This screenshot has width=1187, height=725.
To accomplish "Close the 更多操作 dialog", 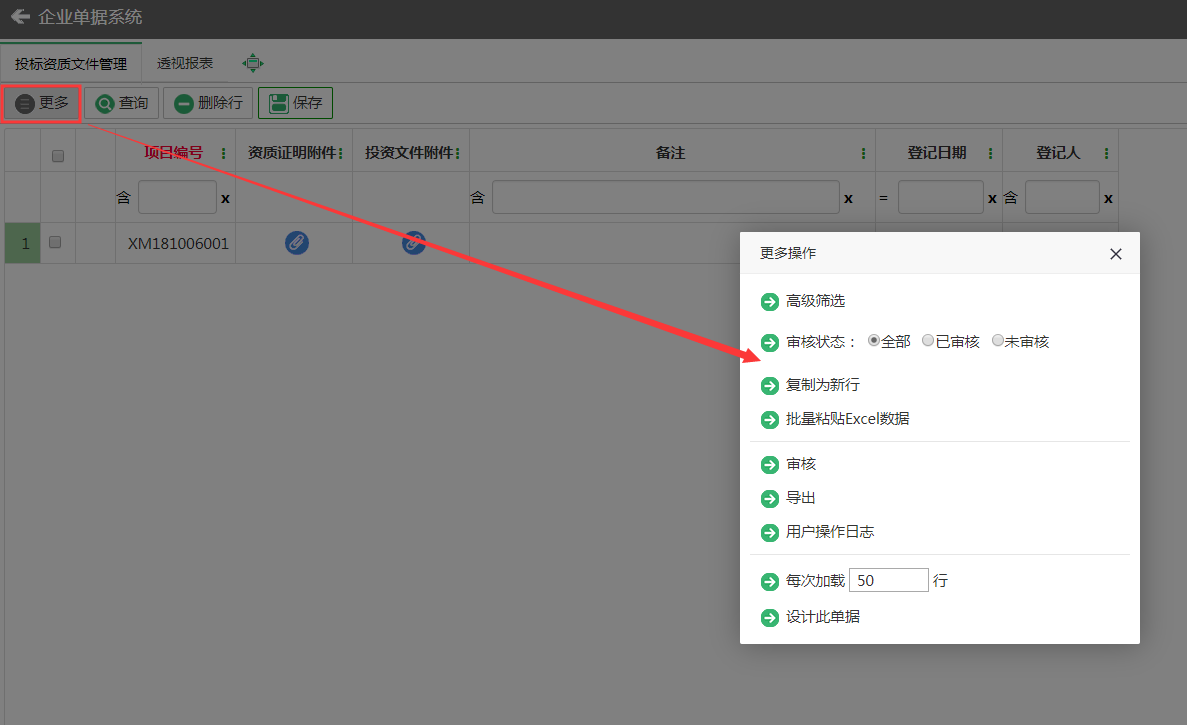I will coord(1115,254).
